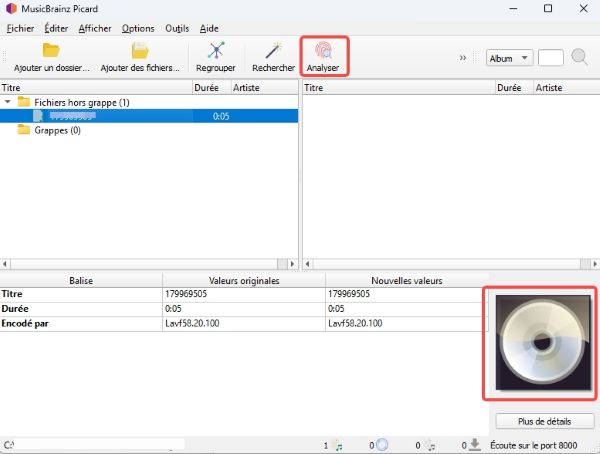
Task: Sort left pane by Artiste column header
Action: click(x=264, y=88)
